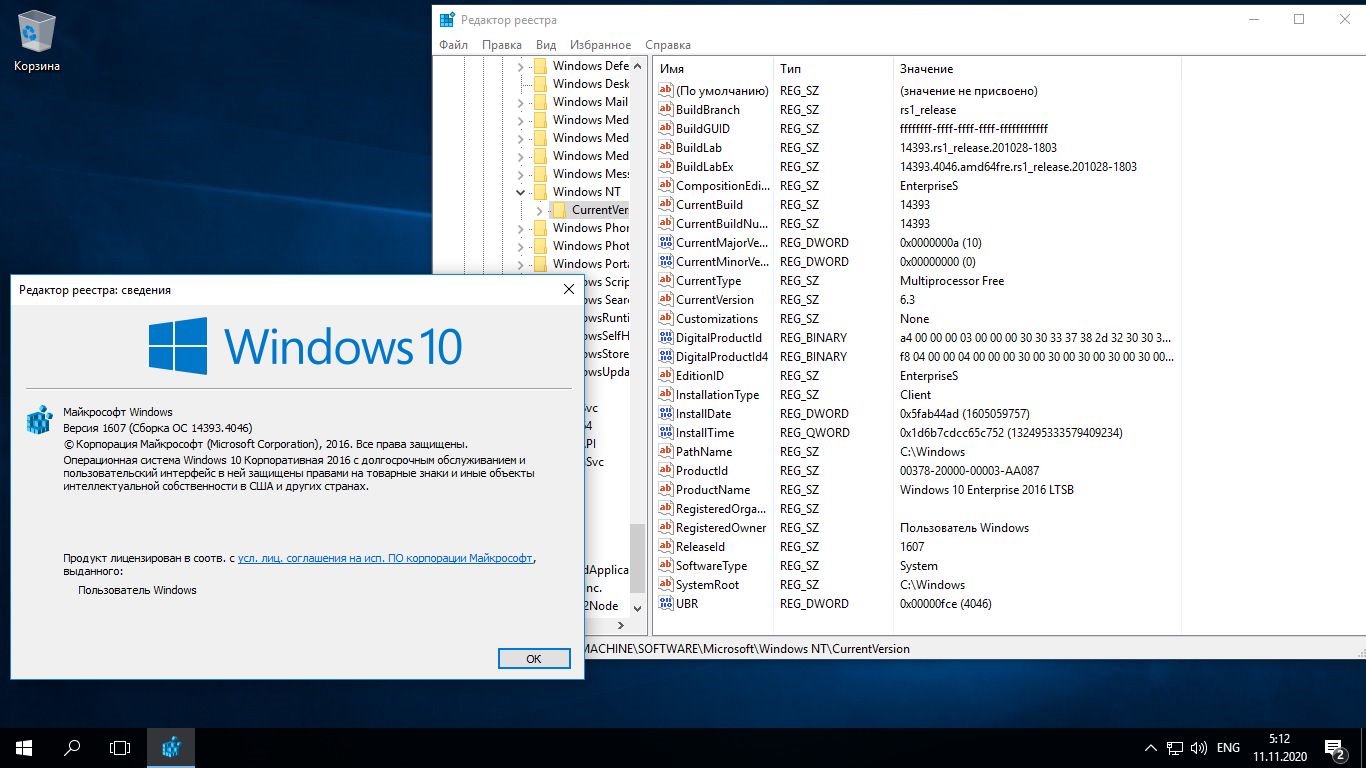Click the Registry Editor title bar icon
This screenshot has height=768, width=1366.
click(446, 19)
